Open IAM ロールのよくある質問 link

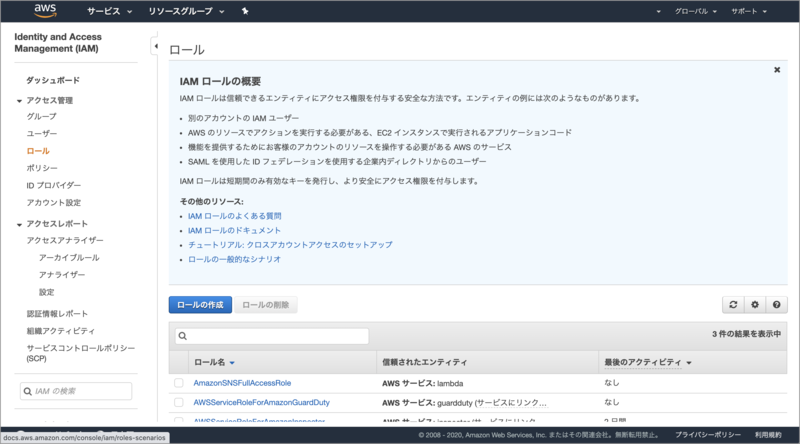point(235,216)
